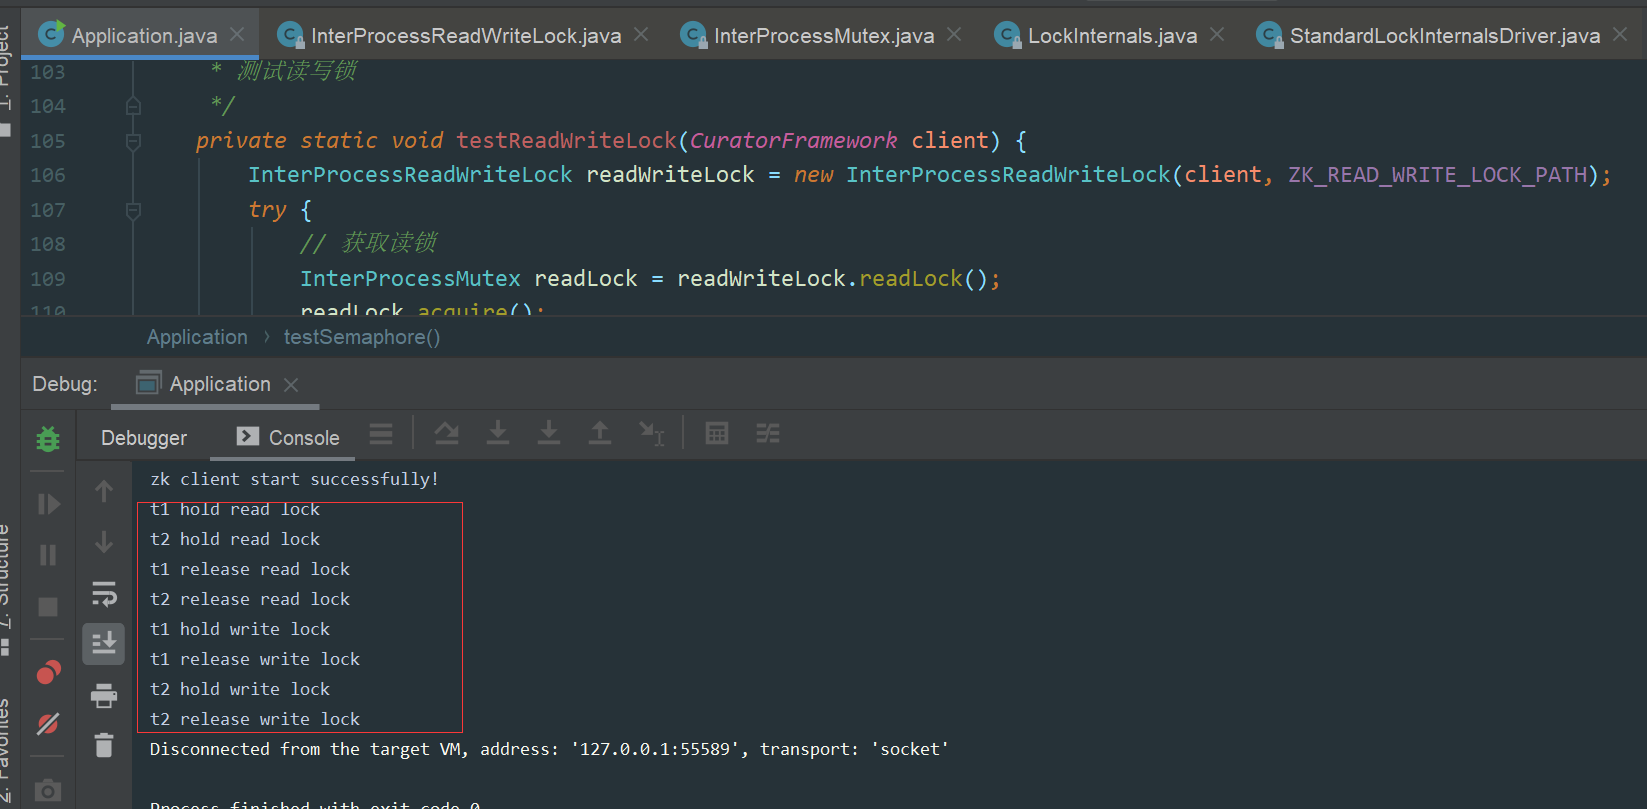
Task: Click 't1 release read lock' console line
Action: [250, 569]
